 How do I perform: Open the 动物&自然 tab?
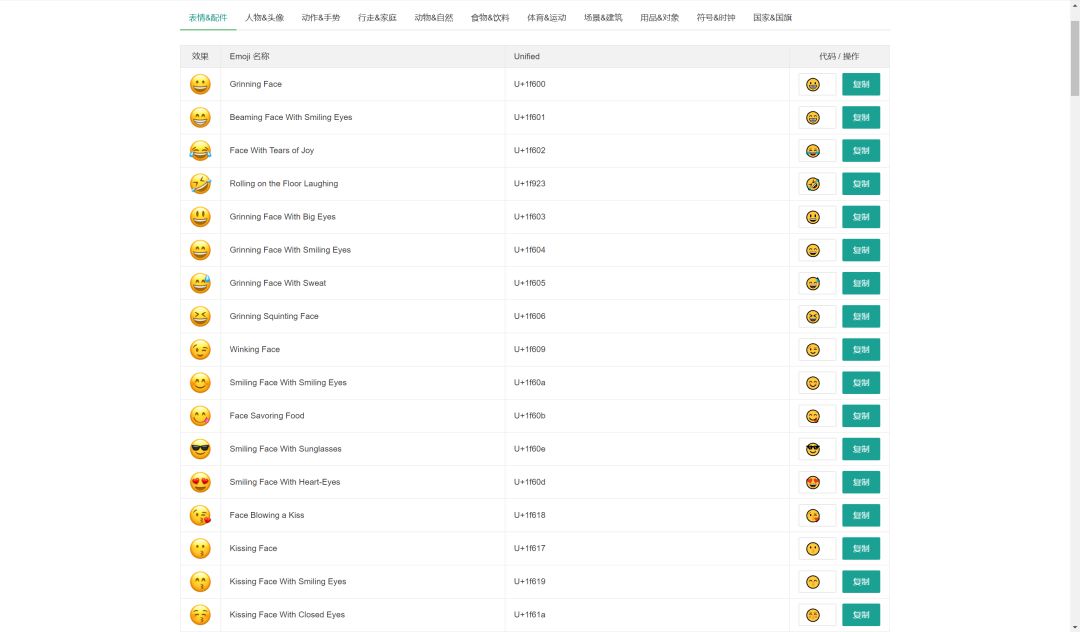pos(434,18)
